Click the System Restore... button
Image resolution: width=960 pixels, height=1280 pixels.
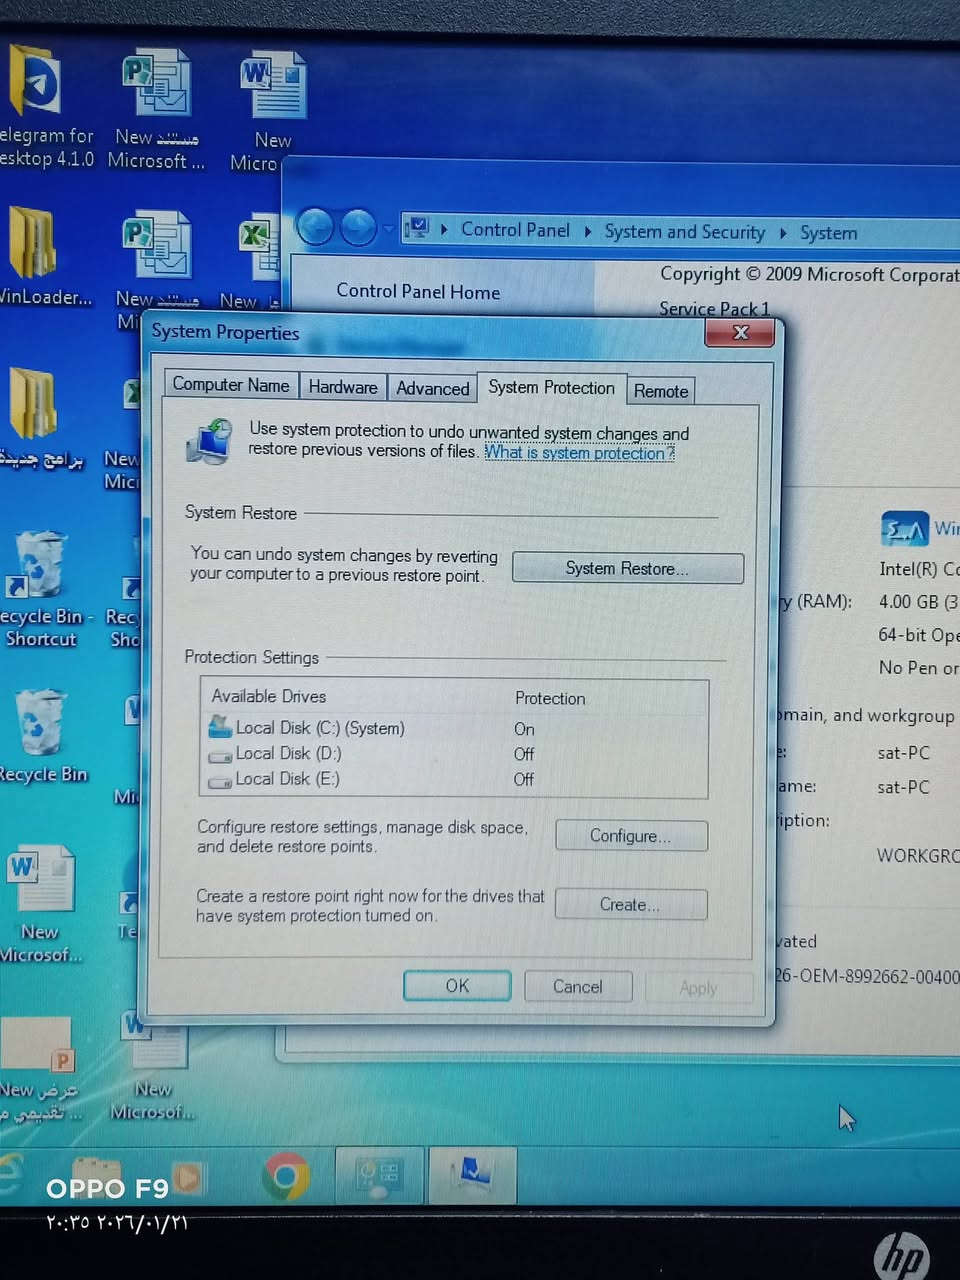tap(627, 568)
